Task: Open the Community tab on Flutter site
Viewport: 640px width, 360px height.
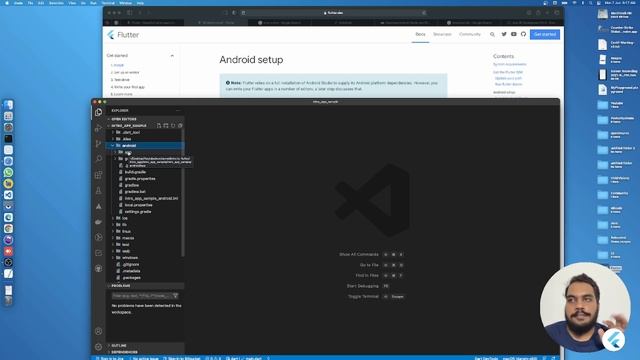Action: point(470,34)
